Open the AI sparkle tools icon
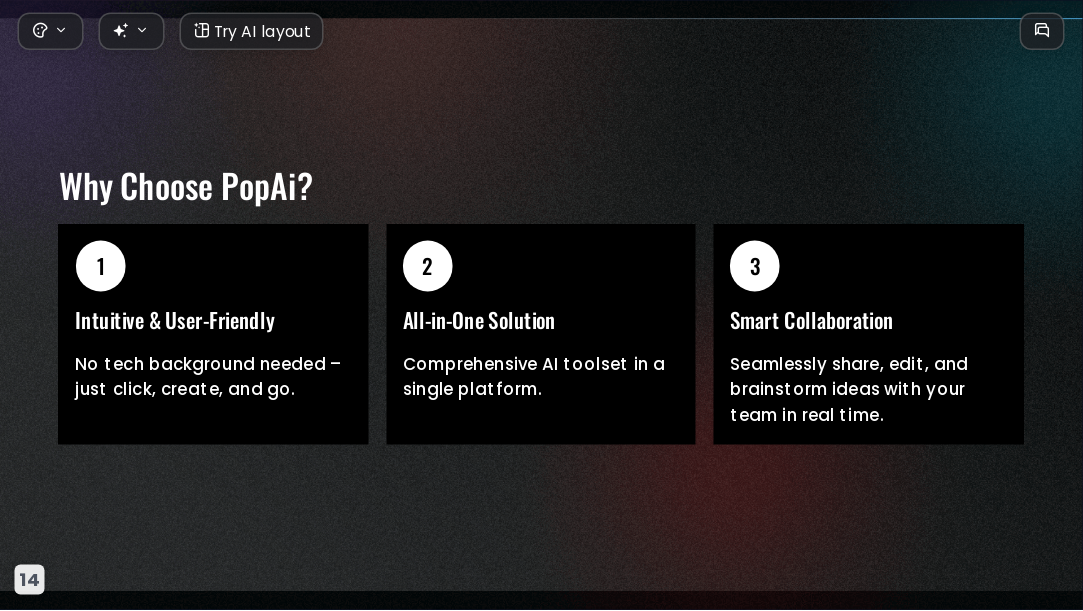 click(x=121, y=30)
